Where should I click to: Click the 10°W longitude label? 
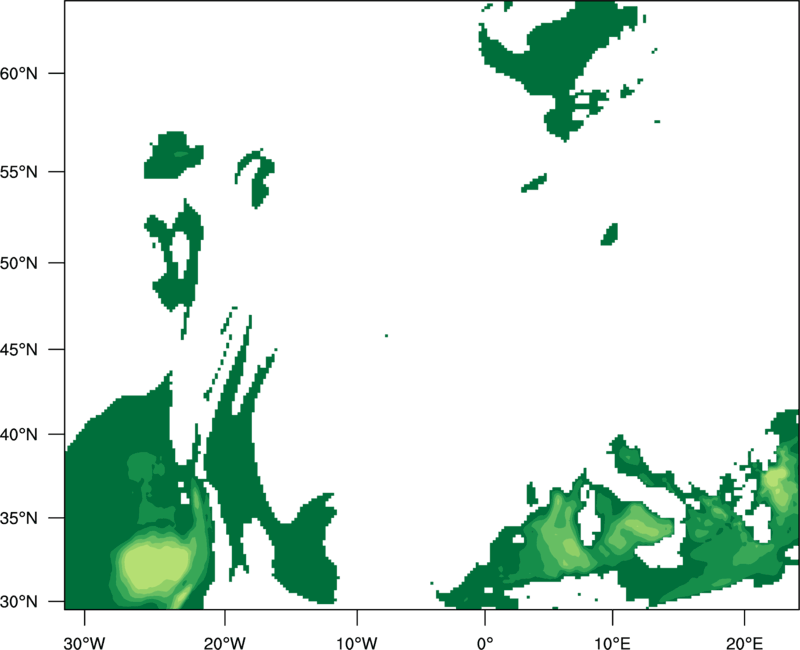[357, 643]
